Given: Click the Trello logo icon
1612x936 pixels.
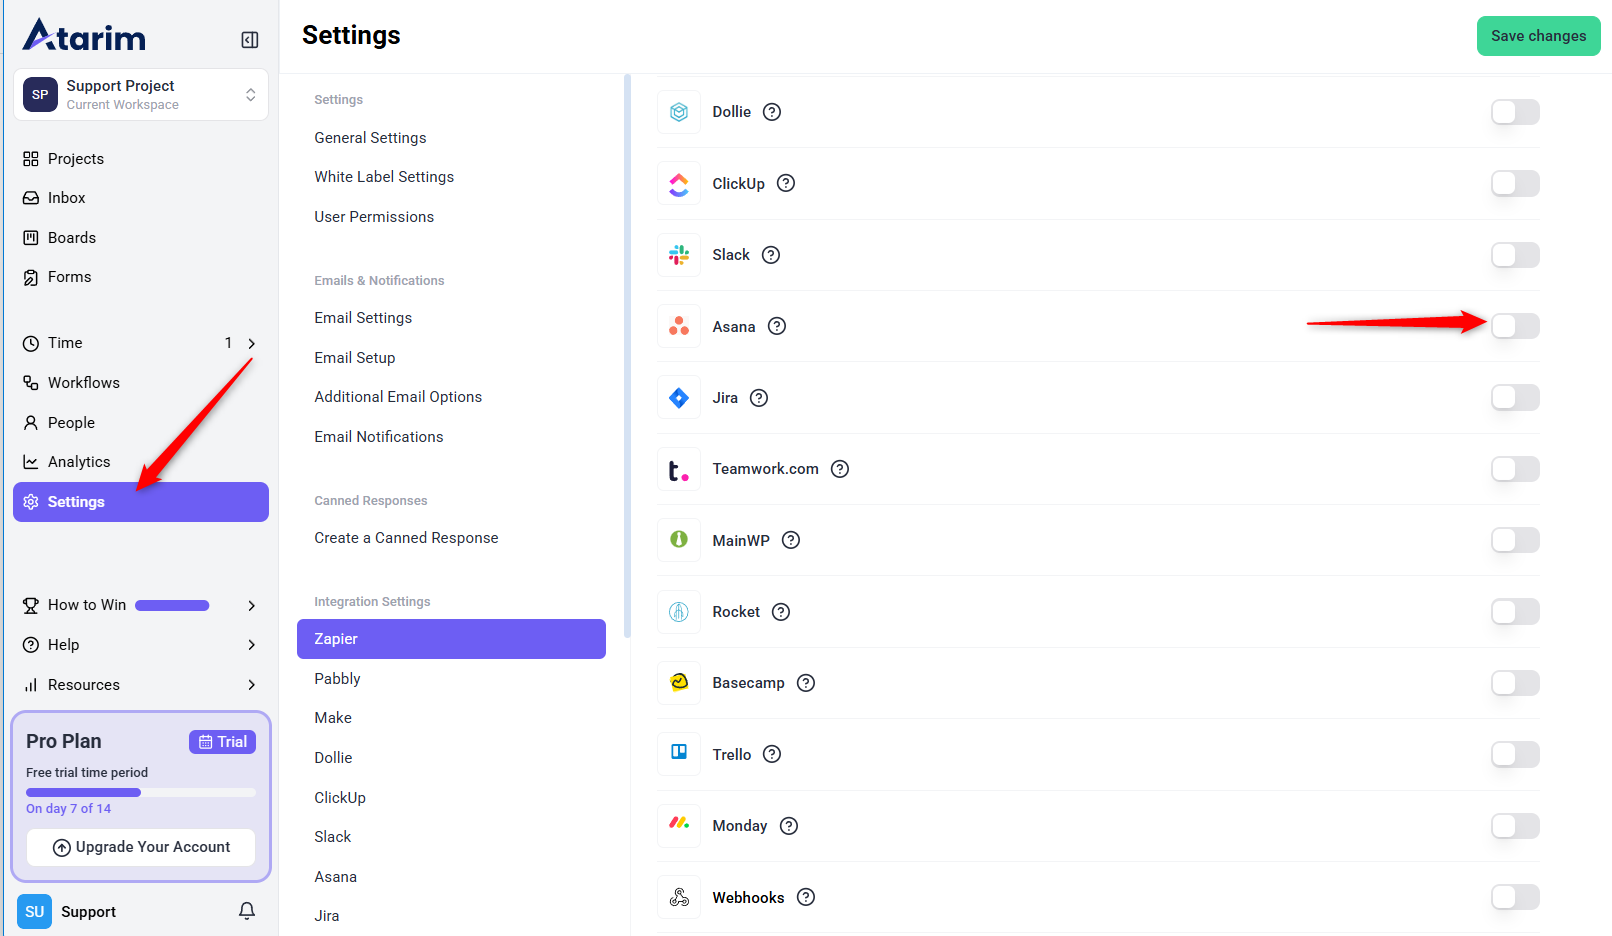Looking at the screenshot, I should (679, 753).
